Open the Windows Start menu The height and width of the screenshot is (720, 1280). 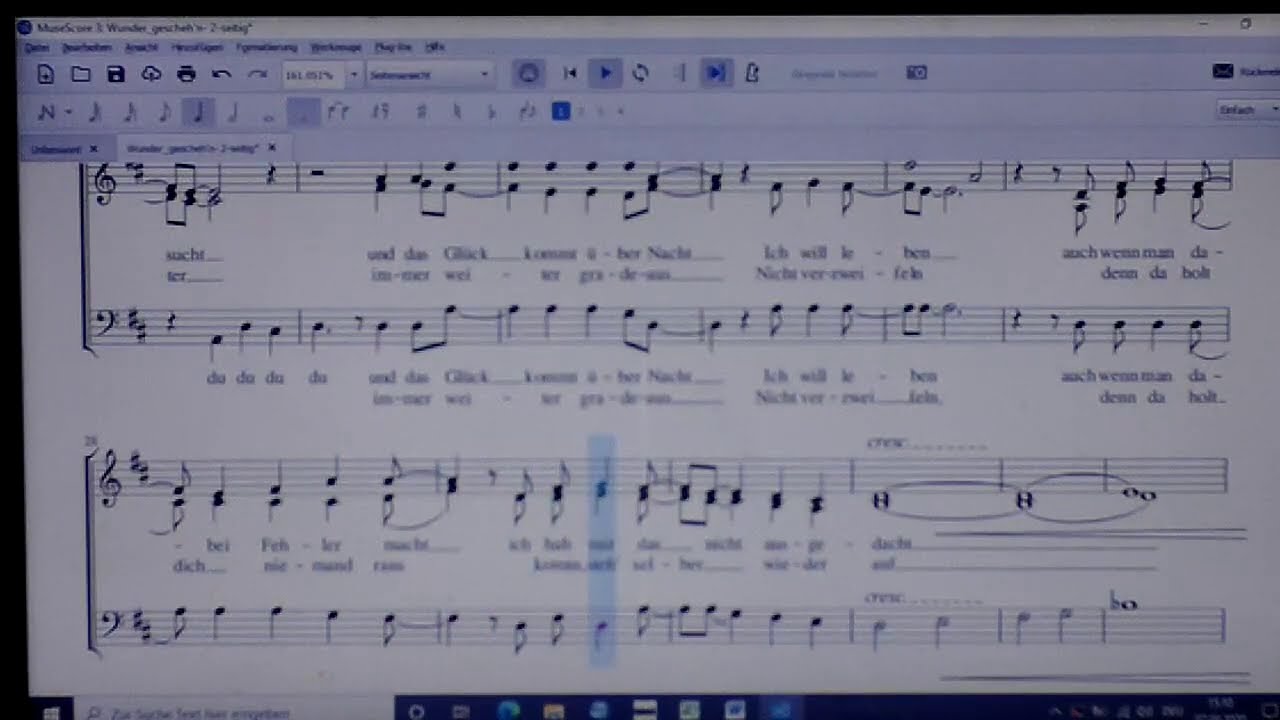52,712
